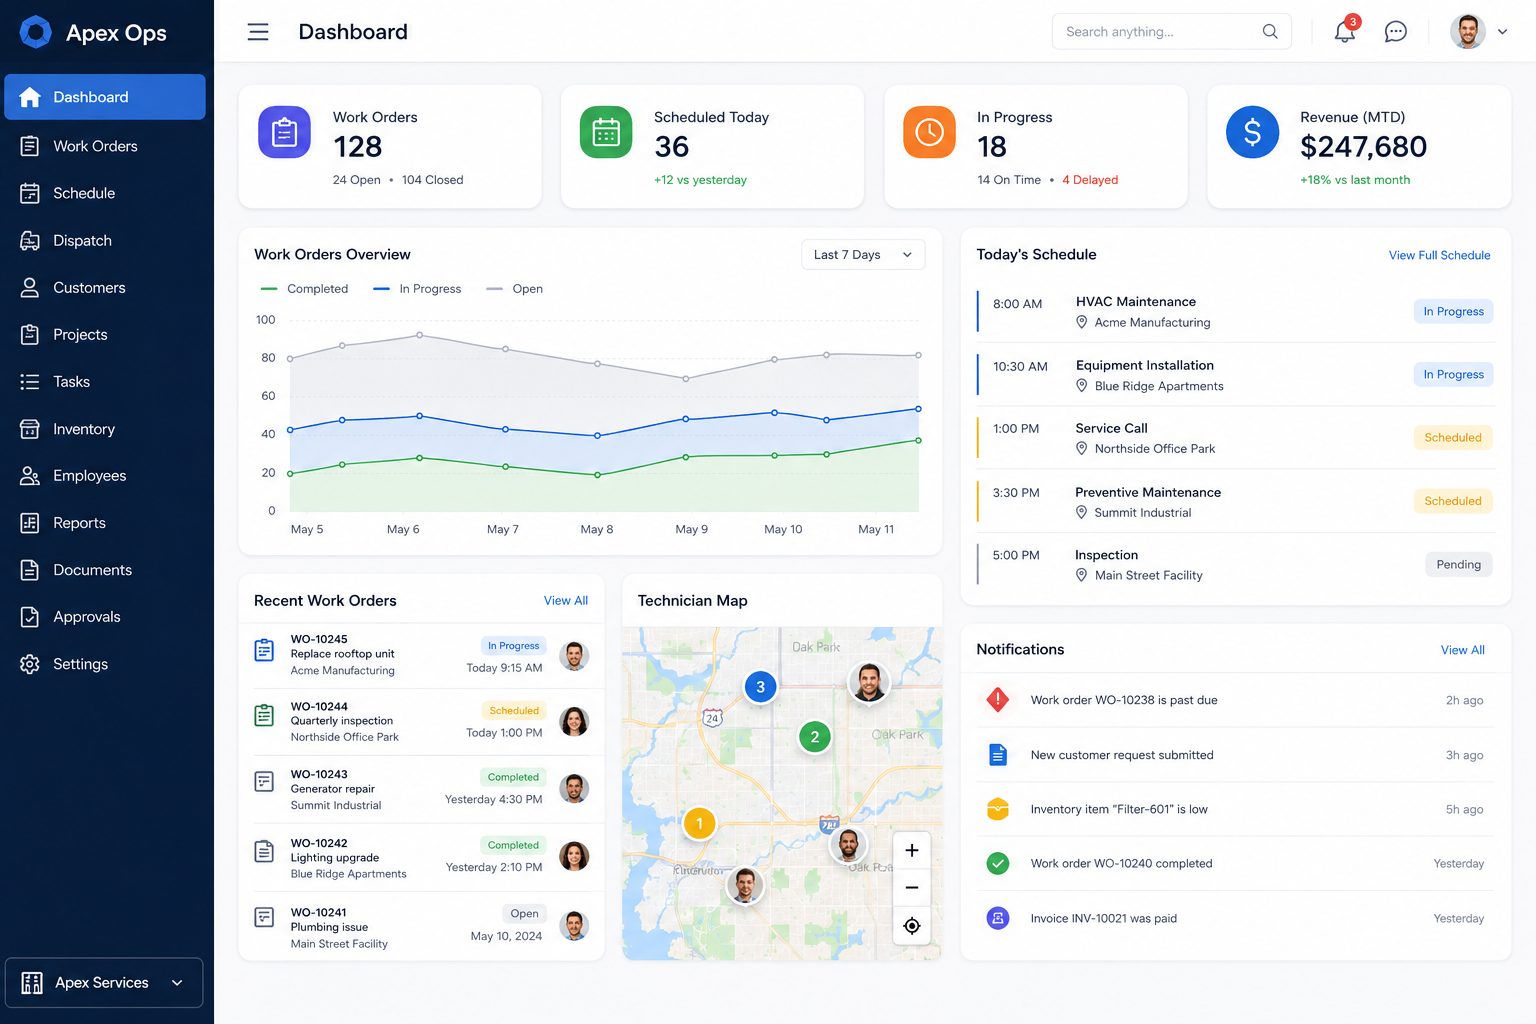The height and width of the screenshot is (1024, 1536).
Task: Open the Last 7 Days dropdown
Action: click(863, 255)
